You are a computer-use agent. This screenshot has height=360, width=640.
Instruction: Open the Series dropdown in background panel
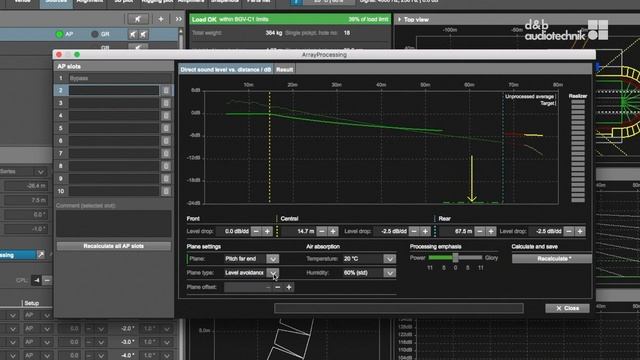coord(40,172)
